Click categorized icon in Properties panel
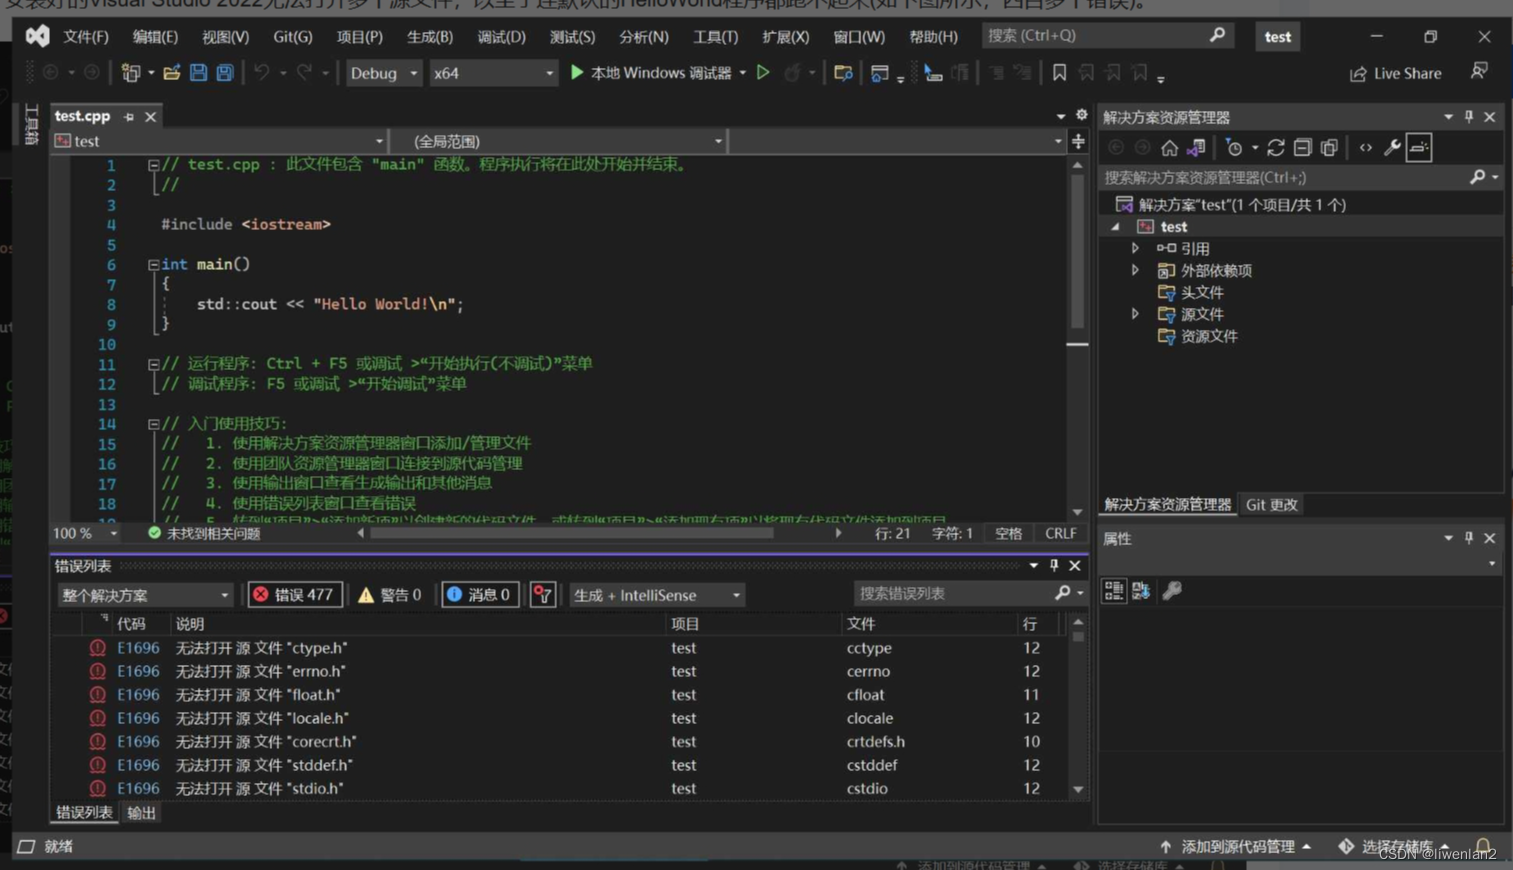Viewport: 1513px width, 870px height. coord(1114,591)
